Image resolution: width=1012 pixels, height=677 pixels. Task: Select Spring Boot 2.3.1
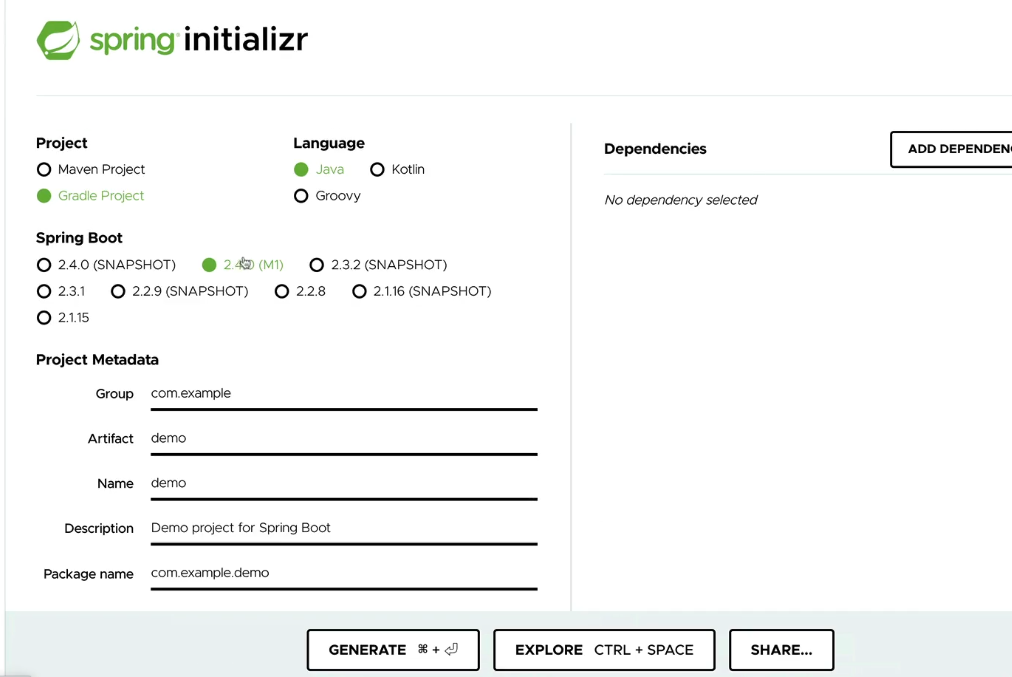pyautogui.click(x=44, y=292)
